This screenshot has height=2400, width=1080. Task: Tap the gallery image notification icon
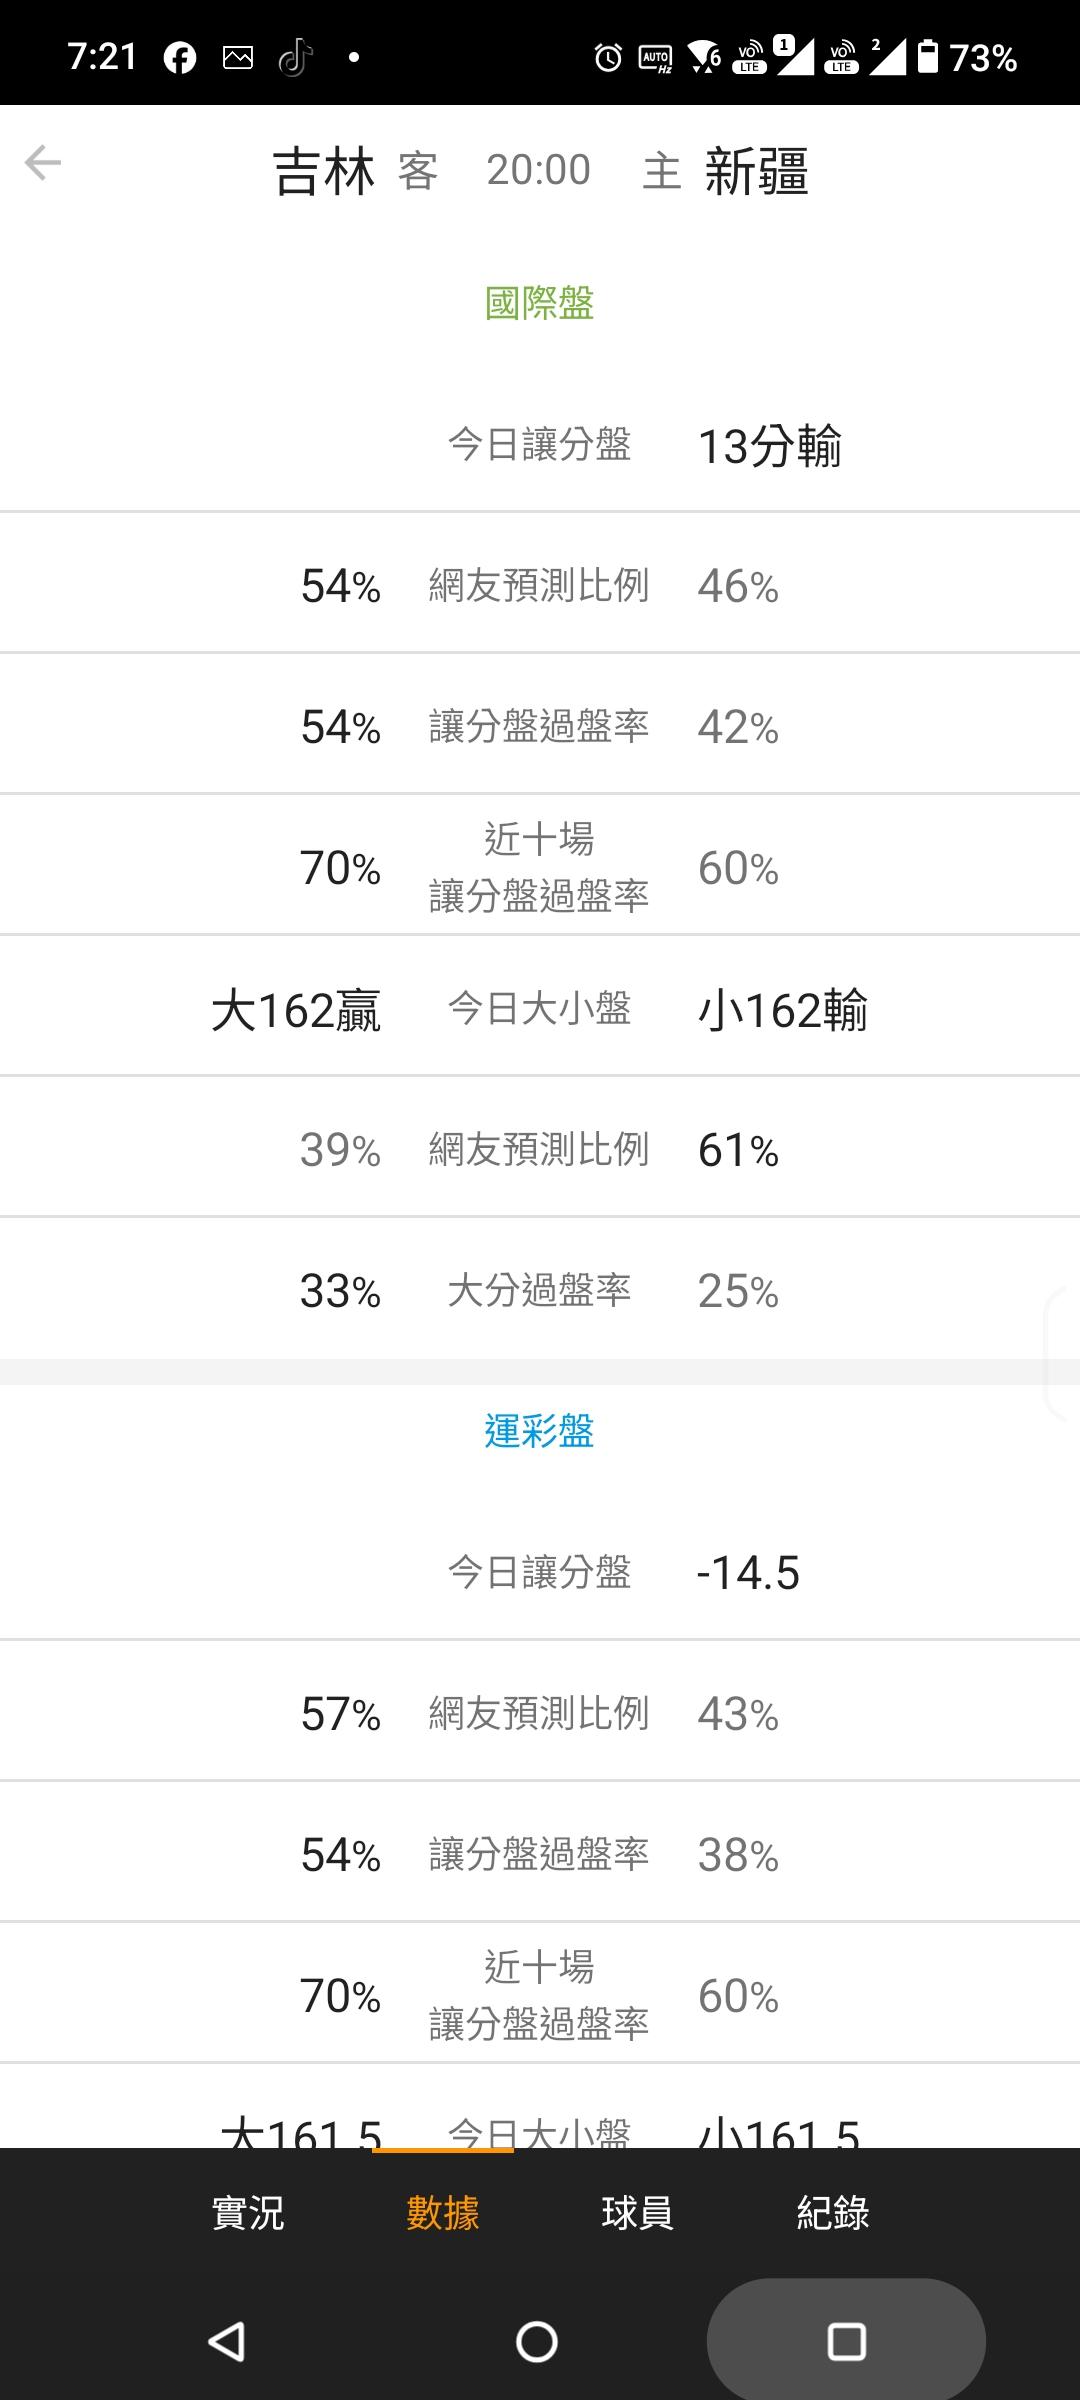tap(238, 58)
